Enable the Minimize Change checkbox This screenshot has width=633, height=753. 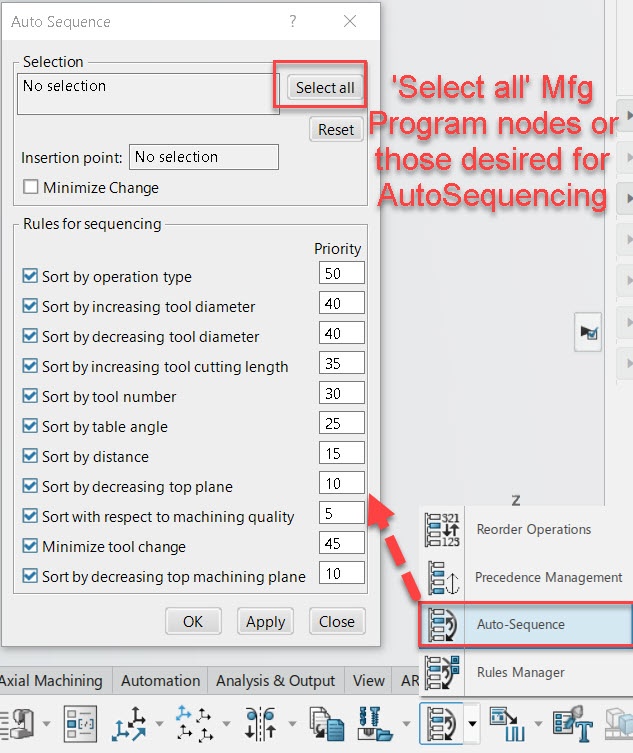tap(30, 186)
